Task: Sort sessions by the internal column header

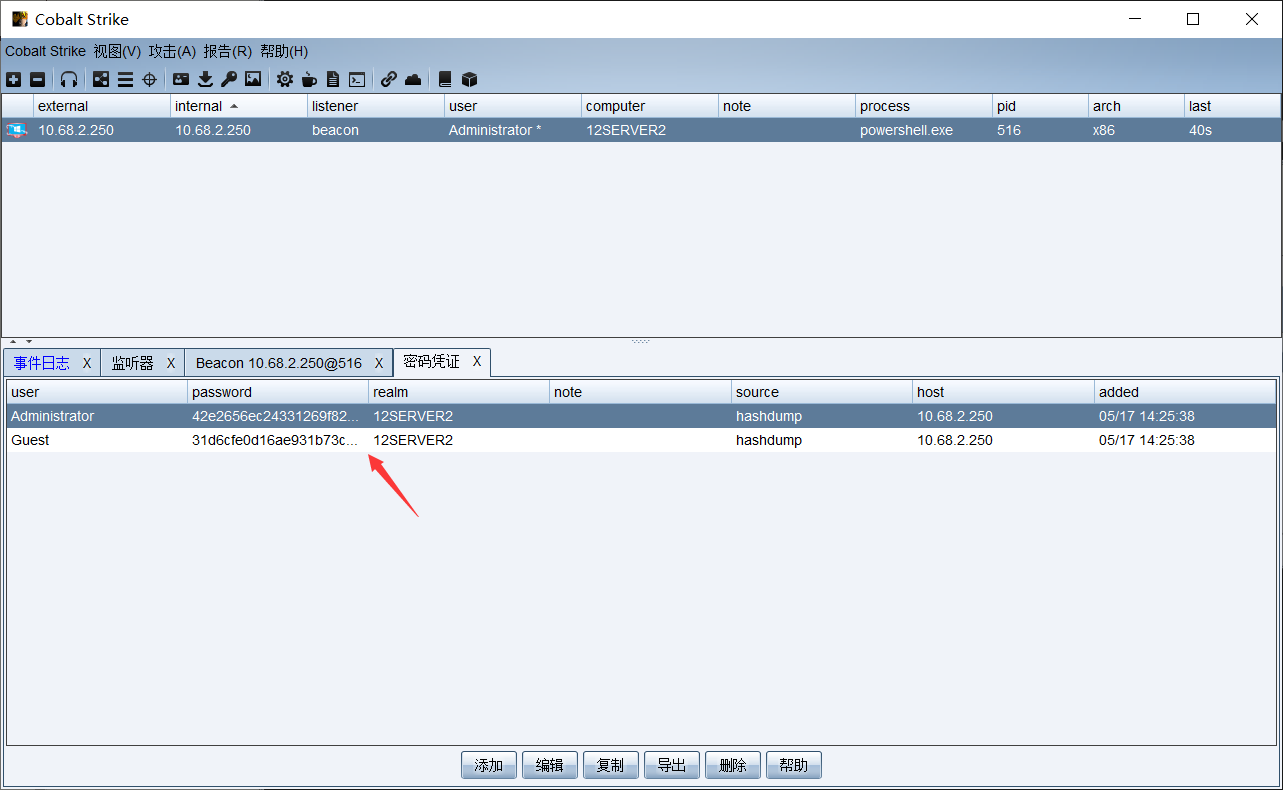Action: pyautogui.click(x=239, y=106)
